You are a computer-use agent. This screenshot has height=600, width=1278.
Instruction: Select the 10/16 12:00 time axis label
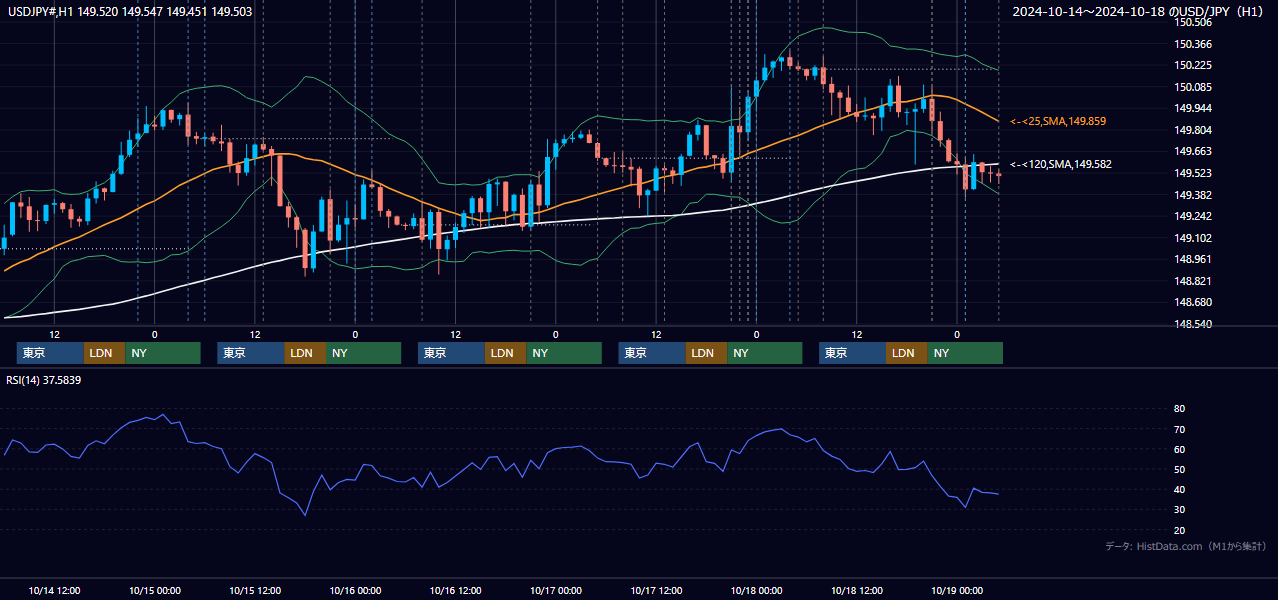tap(455, 590)
